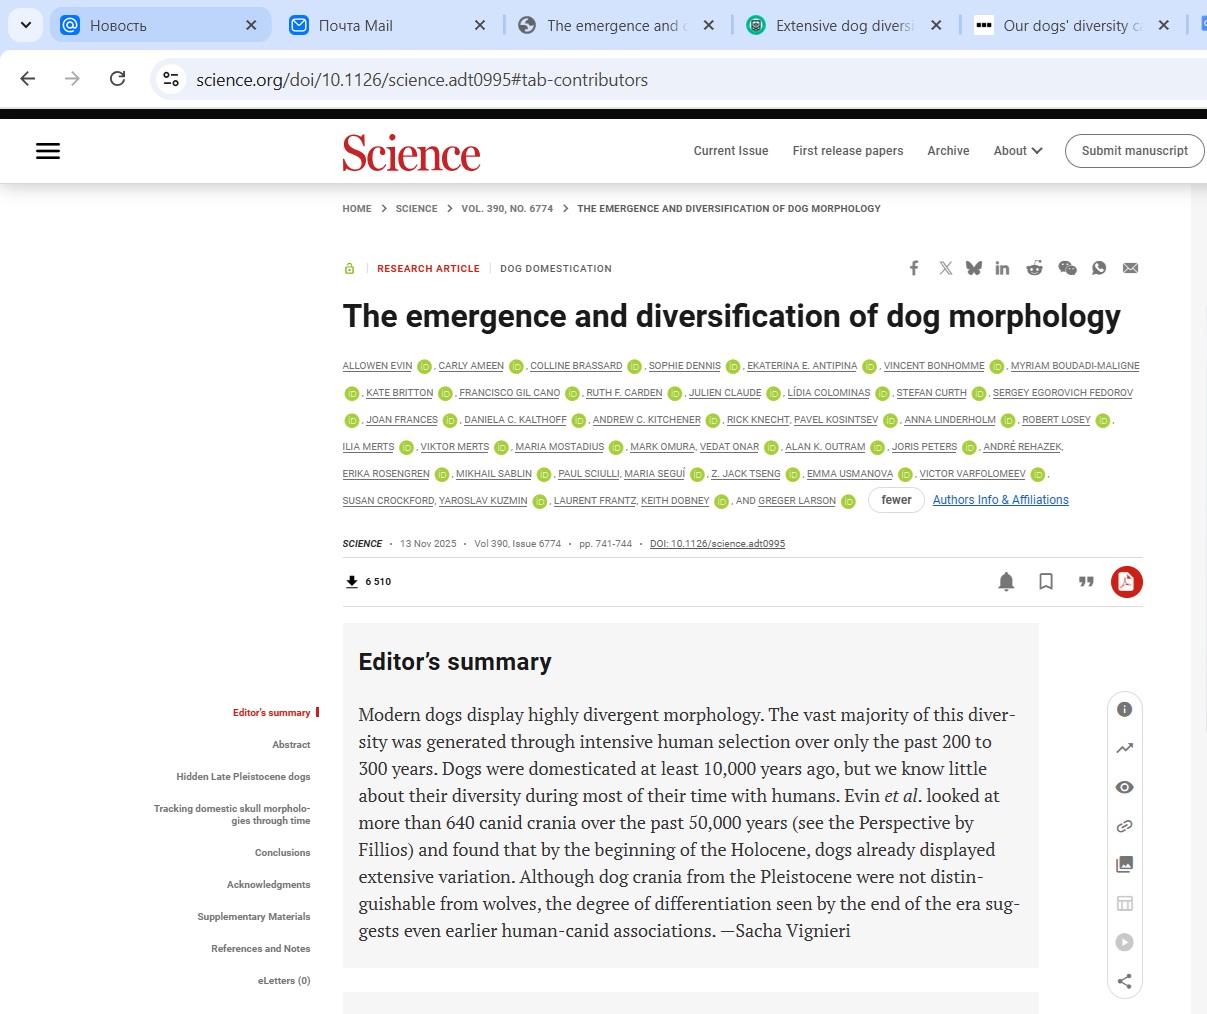Click the cite article quote icon
The image size is (1207, 1014).
pyautogui.click(x=1086, y=582)
